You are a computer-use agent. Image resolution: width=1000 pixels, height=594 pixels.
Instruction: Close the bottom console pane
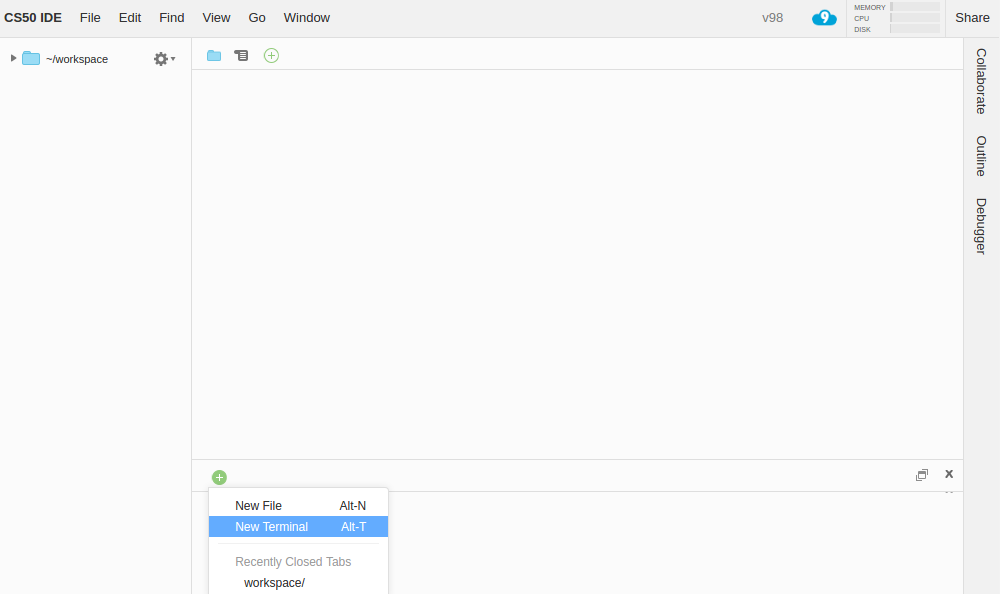click(x=949, y=474)
